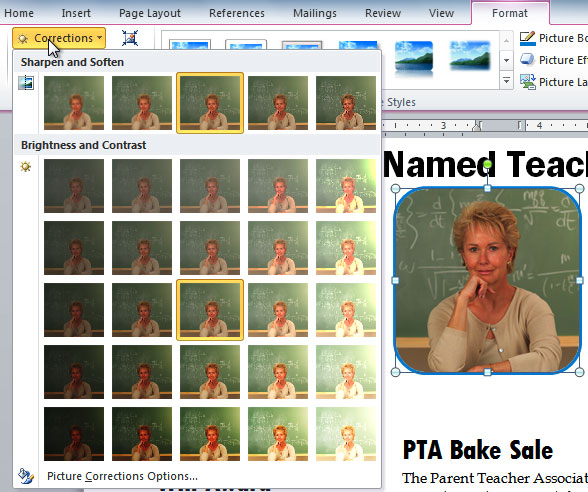Pick the fourth thumbnail in Brightness row one
The image size is (588, 492).
click(278, 186)
